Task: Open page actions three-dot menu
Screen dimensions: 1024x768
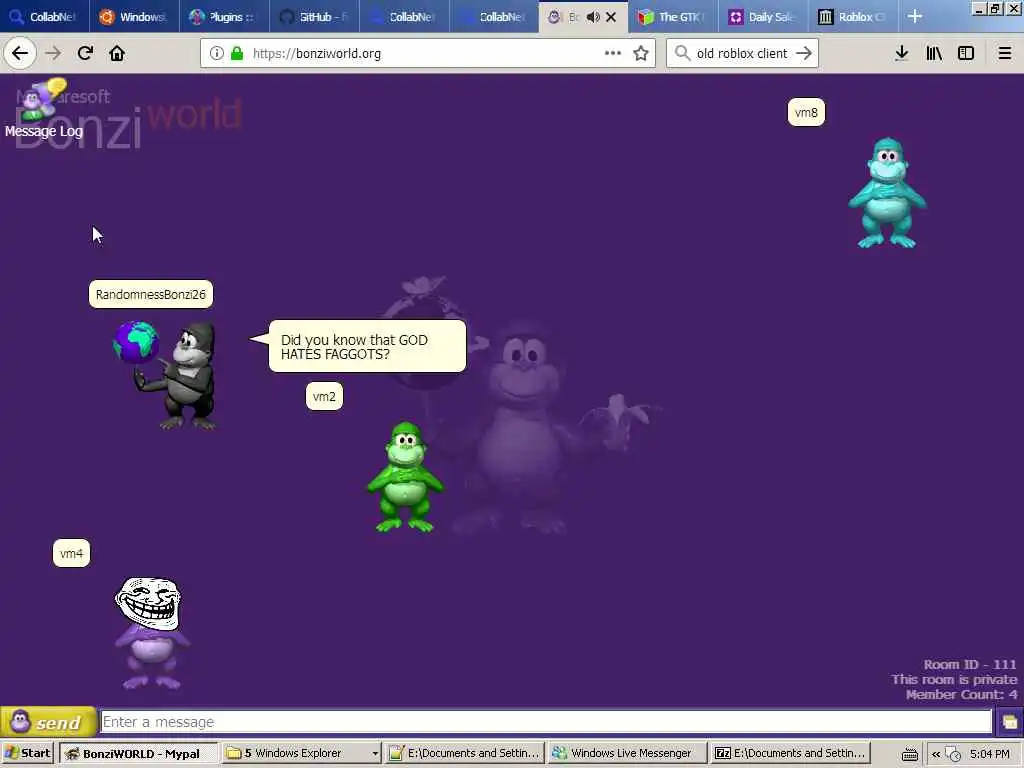Action: (x=613, y=53)
